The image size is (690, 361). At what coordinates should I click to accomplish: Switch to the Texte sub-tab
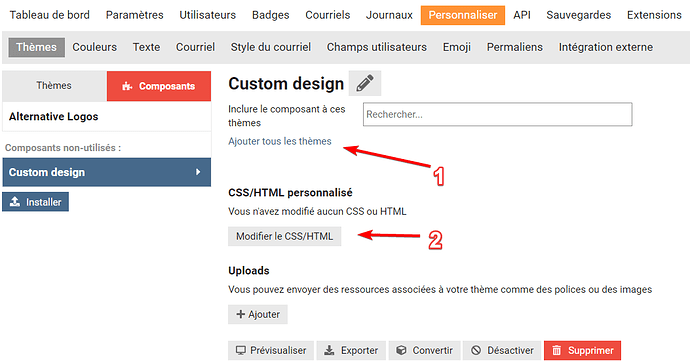pos(147,47)
